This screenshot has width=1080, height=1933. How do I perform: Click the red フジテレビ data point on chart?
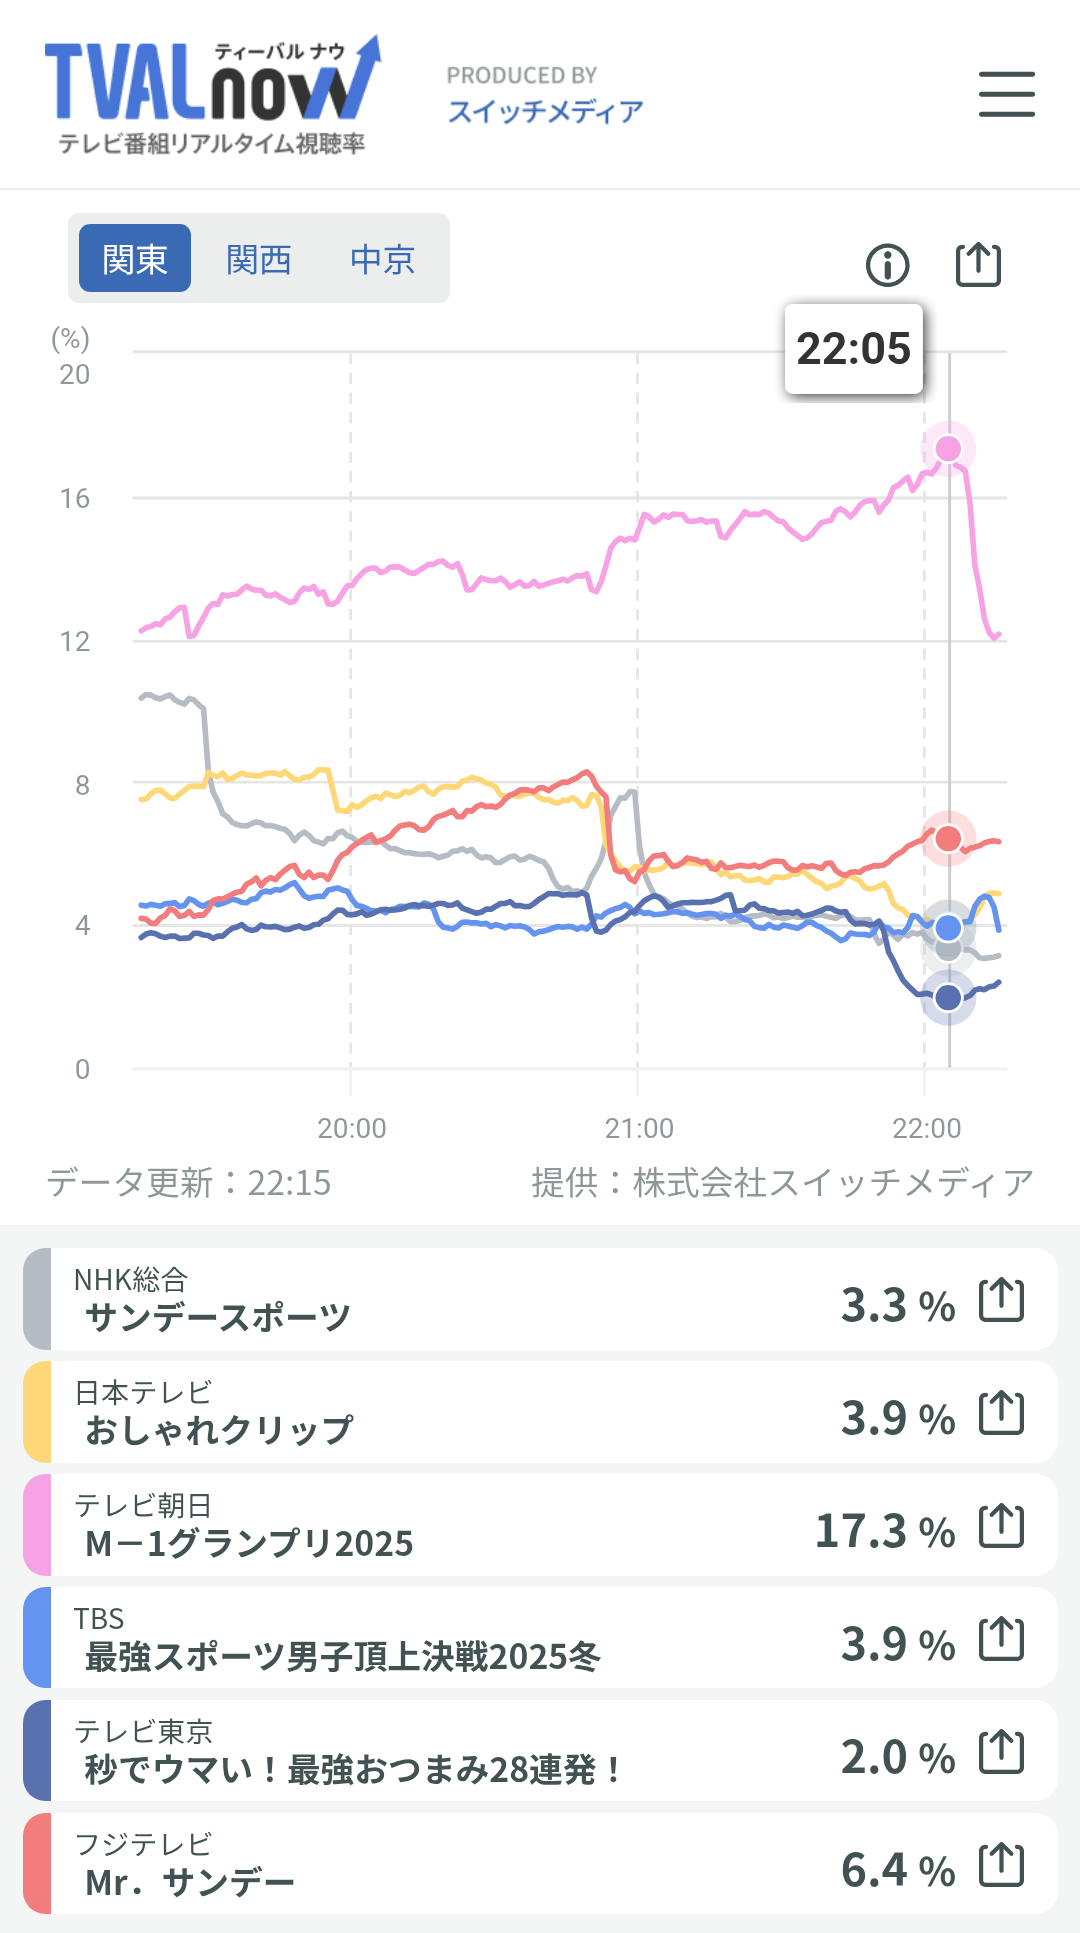point(948,838)
